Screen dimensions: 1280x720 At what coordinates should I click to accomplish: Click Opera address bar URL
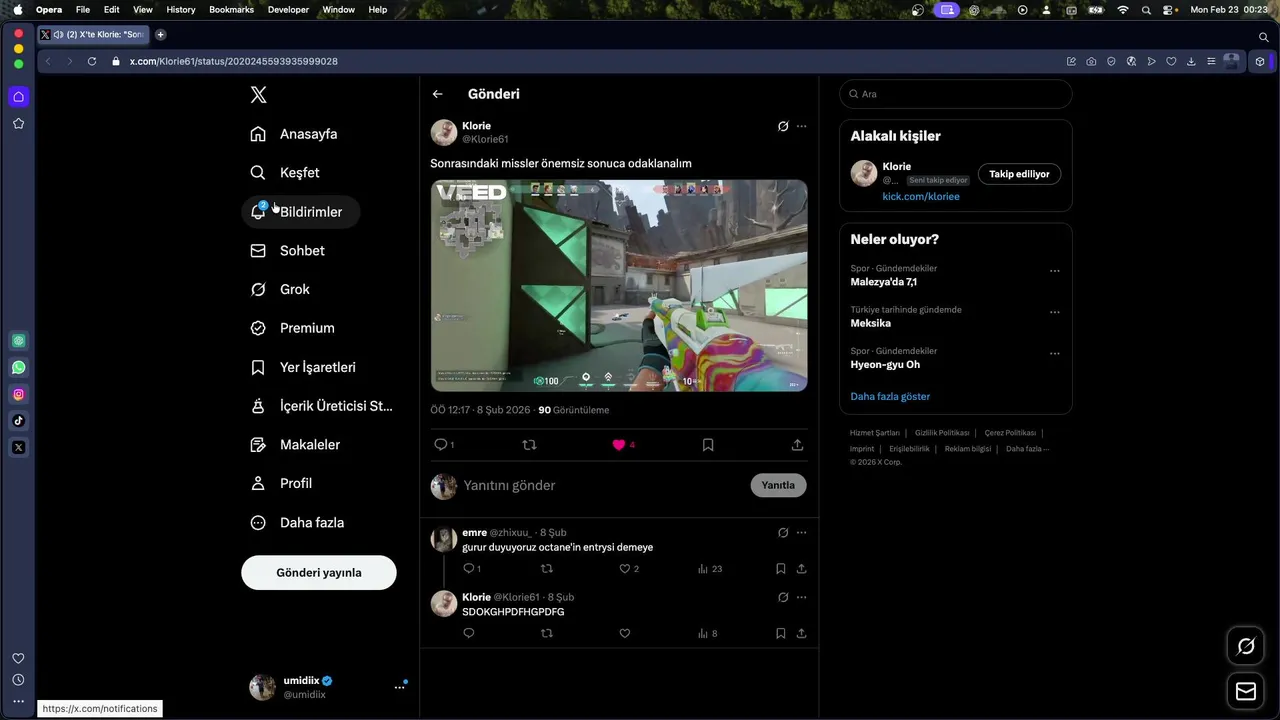[234, 61]
